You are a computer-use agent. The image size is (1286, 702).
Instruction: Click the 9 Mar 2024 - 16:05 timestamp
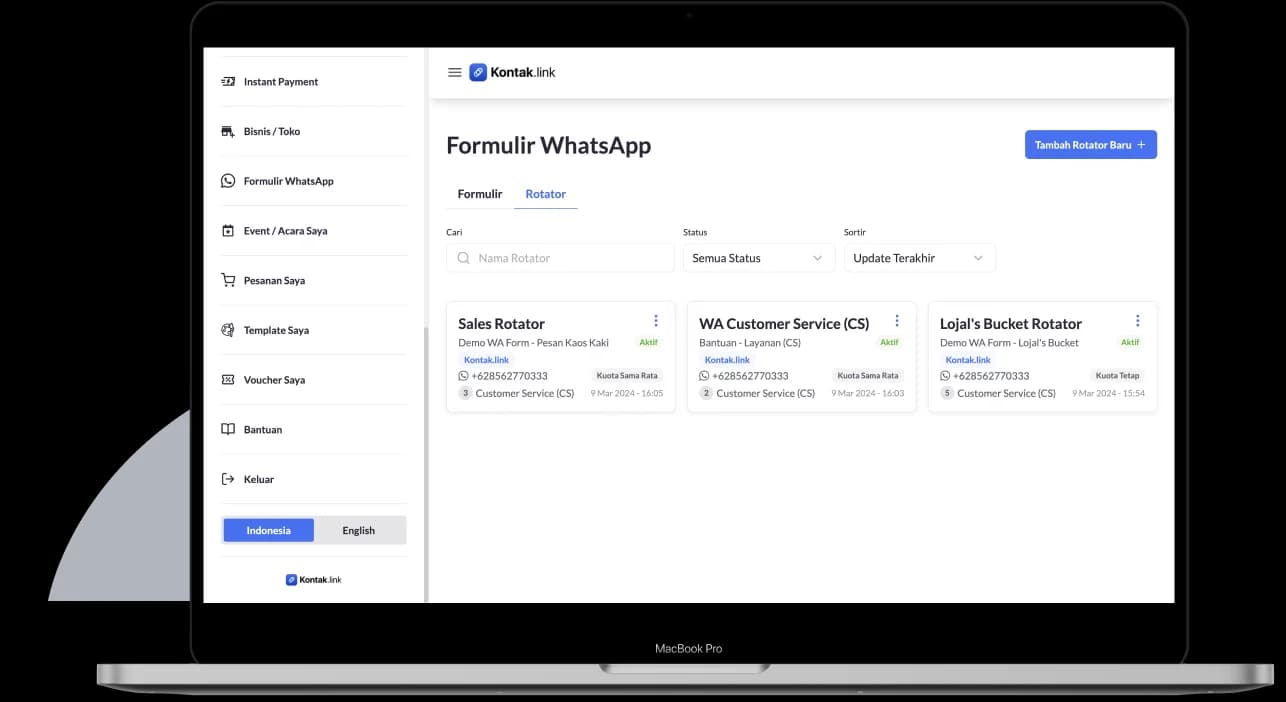coord(627,393)
